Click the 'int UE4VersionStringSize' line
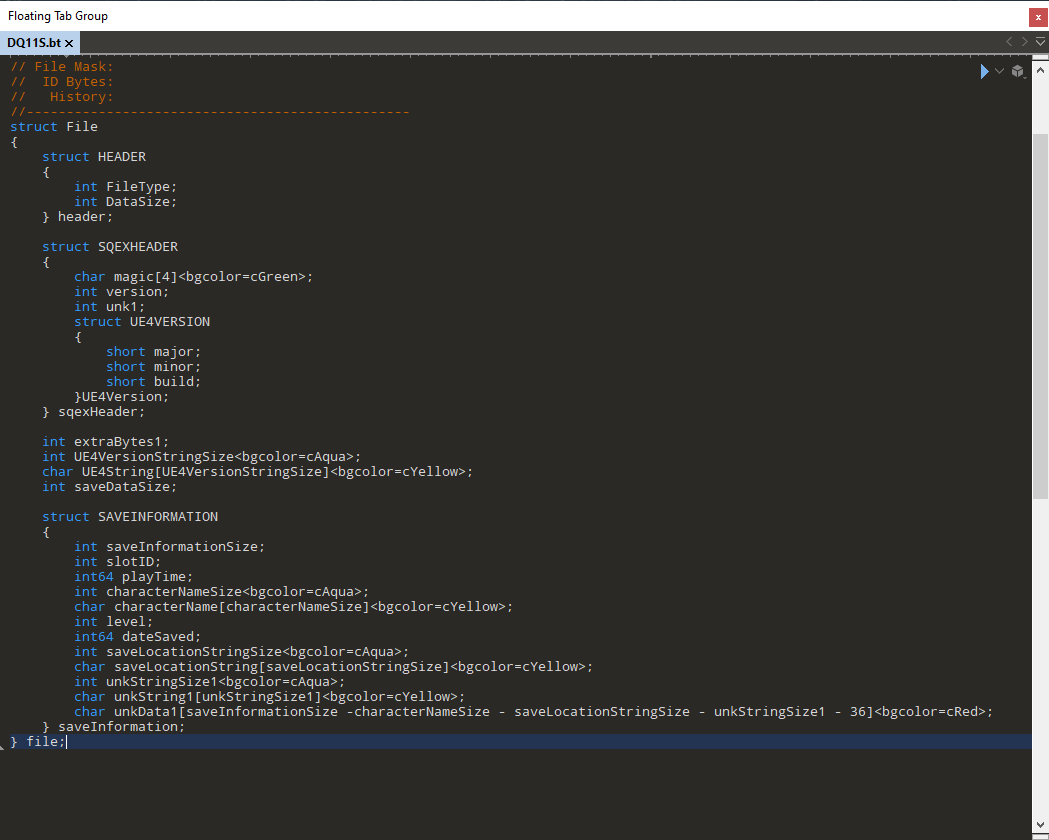Viewport: 1049px width, 840px height. pyautogui.click(x=201, y=457)
